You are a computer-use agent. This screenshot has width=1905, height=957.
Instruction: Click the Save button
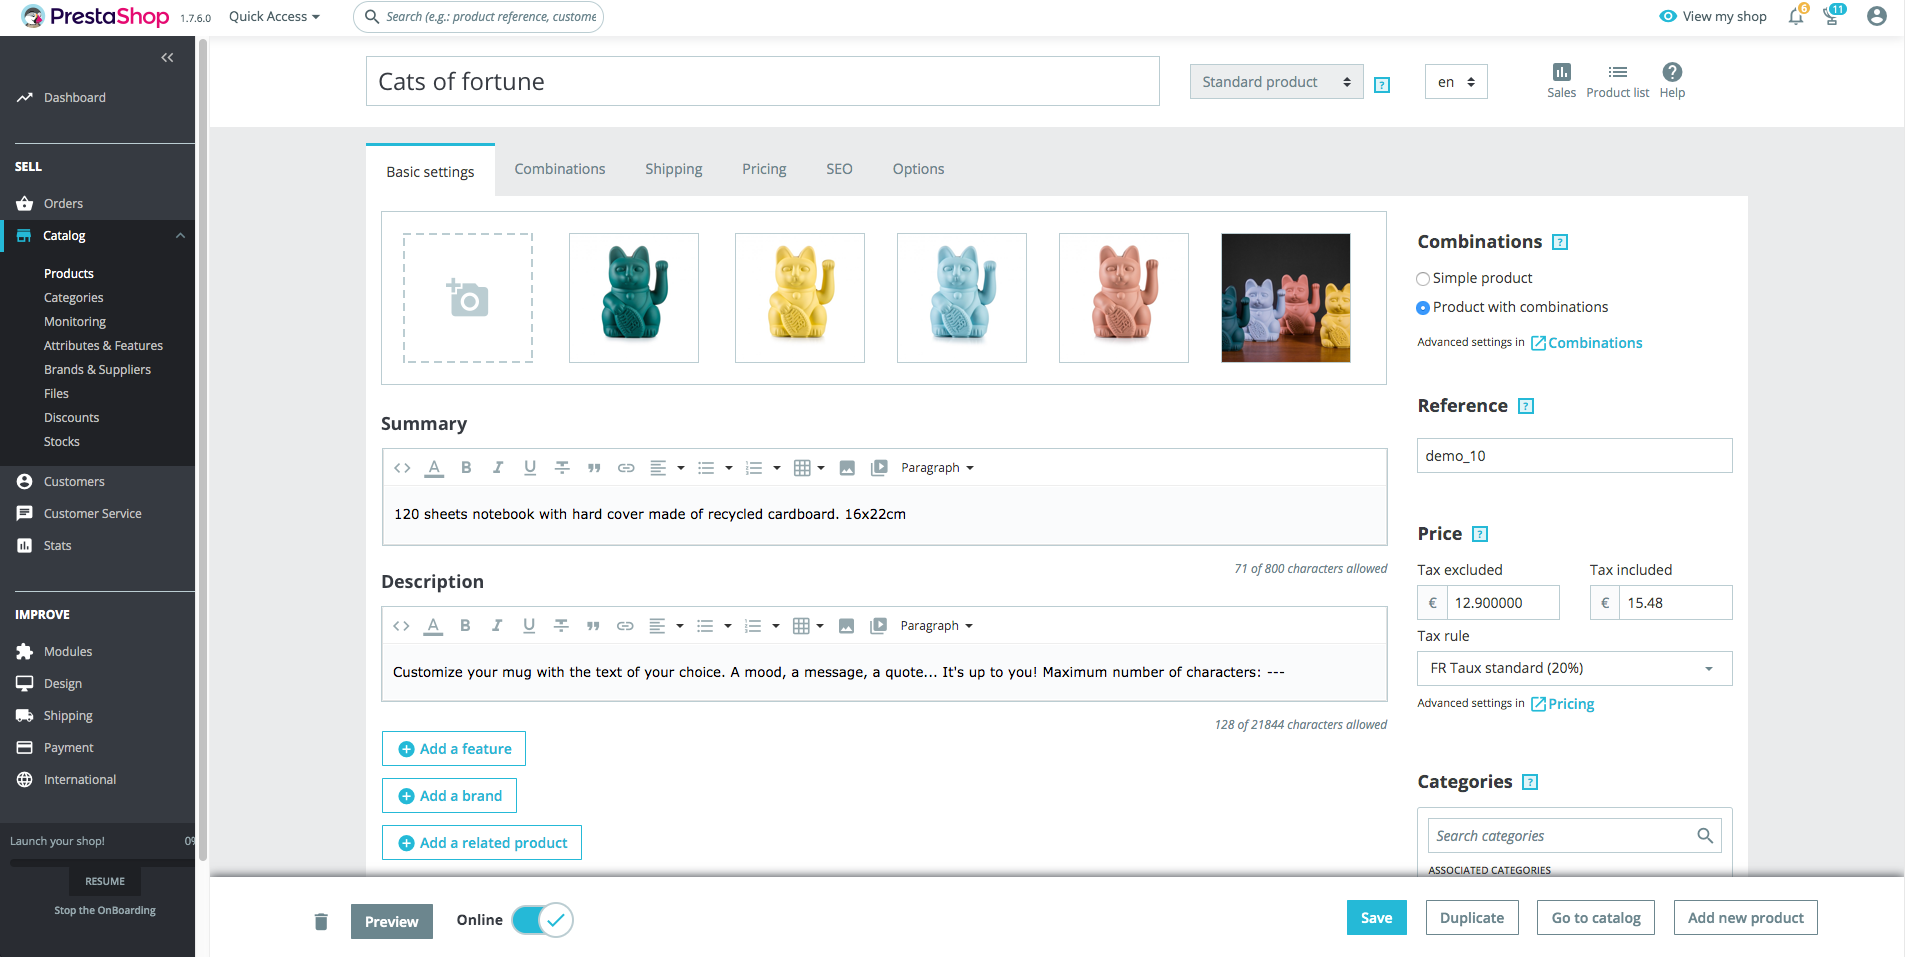[1376, 918]
